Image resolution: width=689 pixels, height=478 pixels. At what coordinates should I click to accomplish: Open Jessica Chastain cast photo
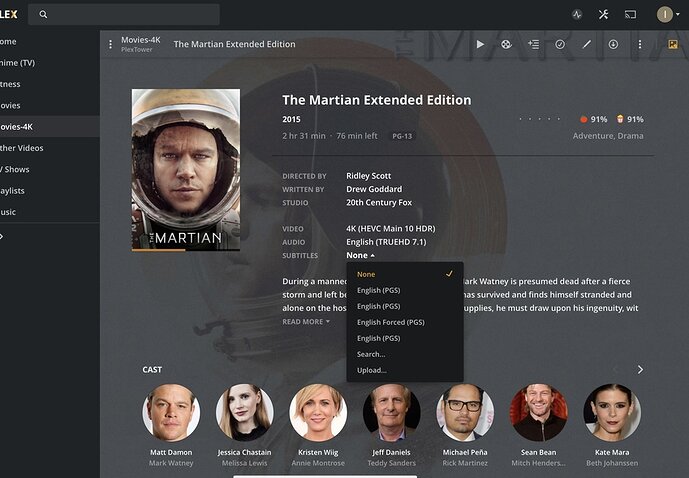click(x=244, y=413)
